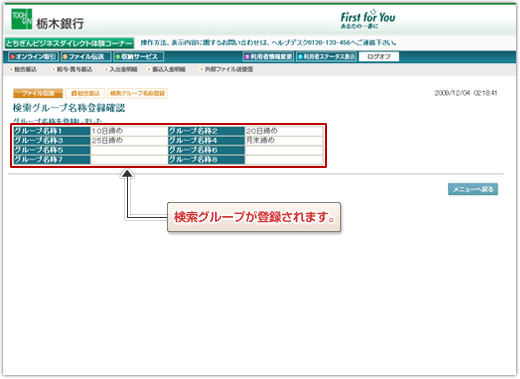Screen dimensions: 520x379
Task: Click the red icon beside オンライン取引
Action: (x=12, y=57)
